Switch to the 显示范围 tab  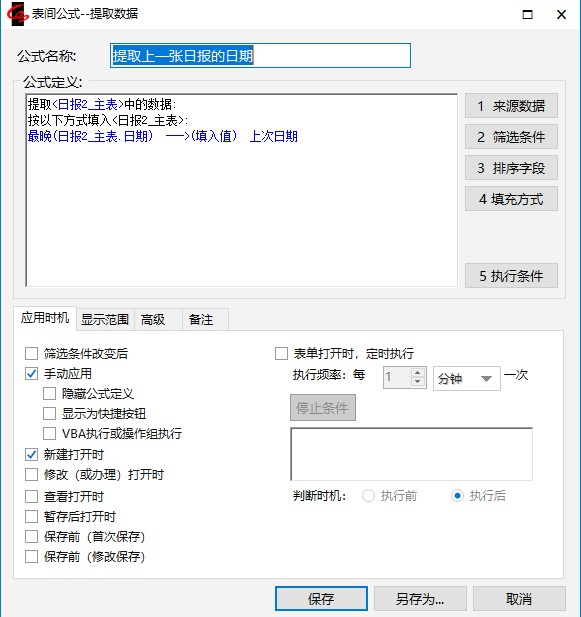point(105,320)
